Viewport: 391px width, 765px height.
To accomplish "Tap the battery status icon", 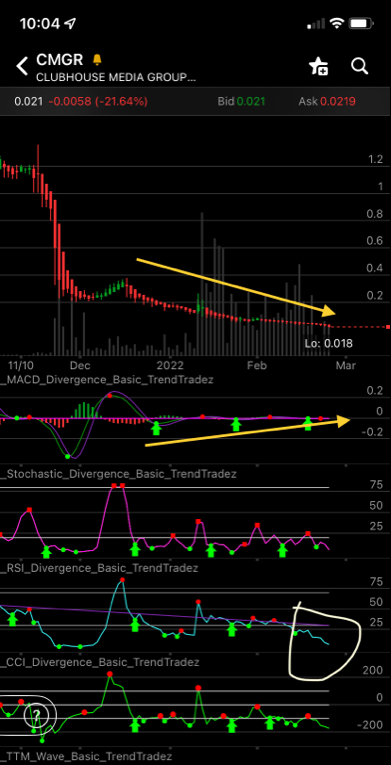I will point(362,23).
